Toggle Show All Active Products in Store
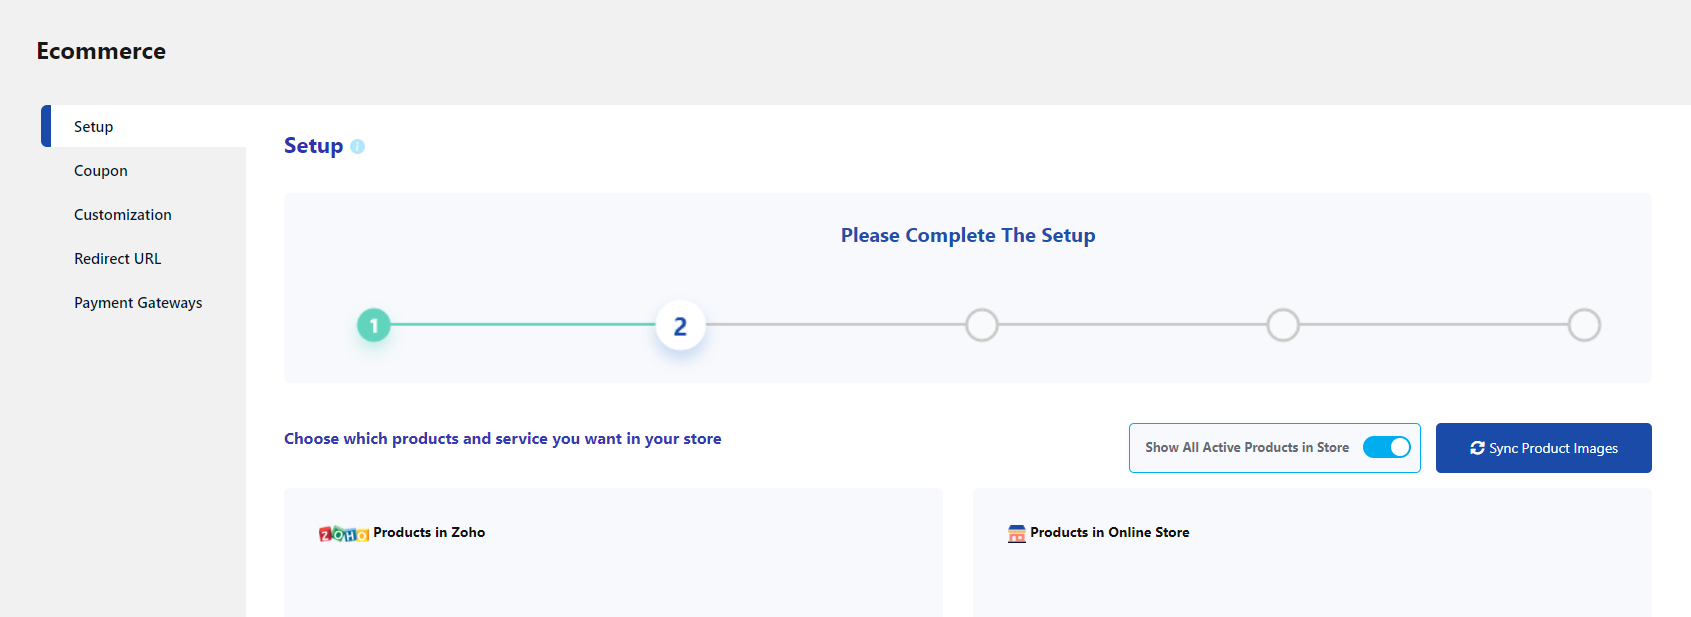1691x617 pixels. coord(1387,447)
